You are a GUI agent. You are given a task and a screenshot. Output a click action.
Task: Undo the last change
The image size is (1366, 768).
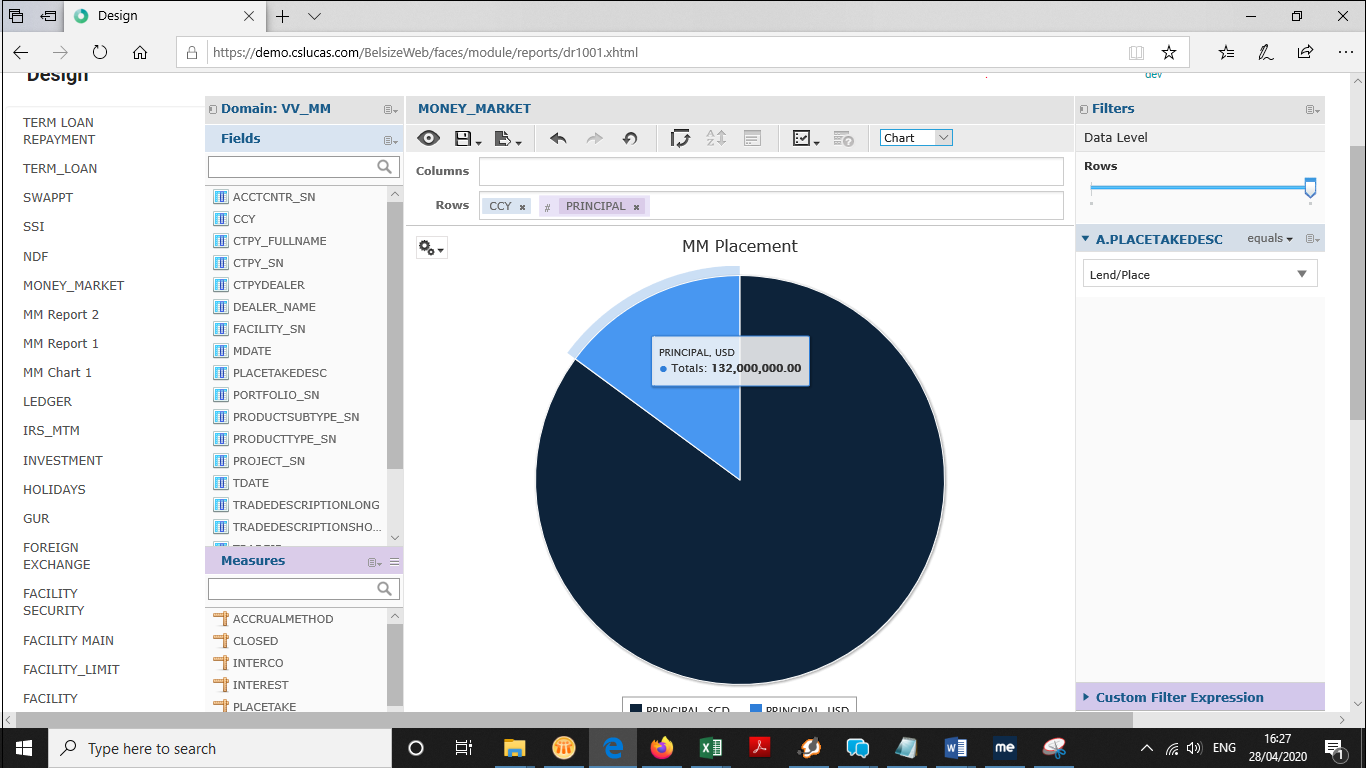click(x=558, y=139)
